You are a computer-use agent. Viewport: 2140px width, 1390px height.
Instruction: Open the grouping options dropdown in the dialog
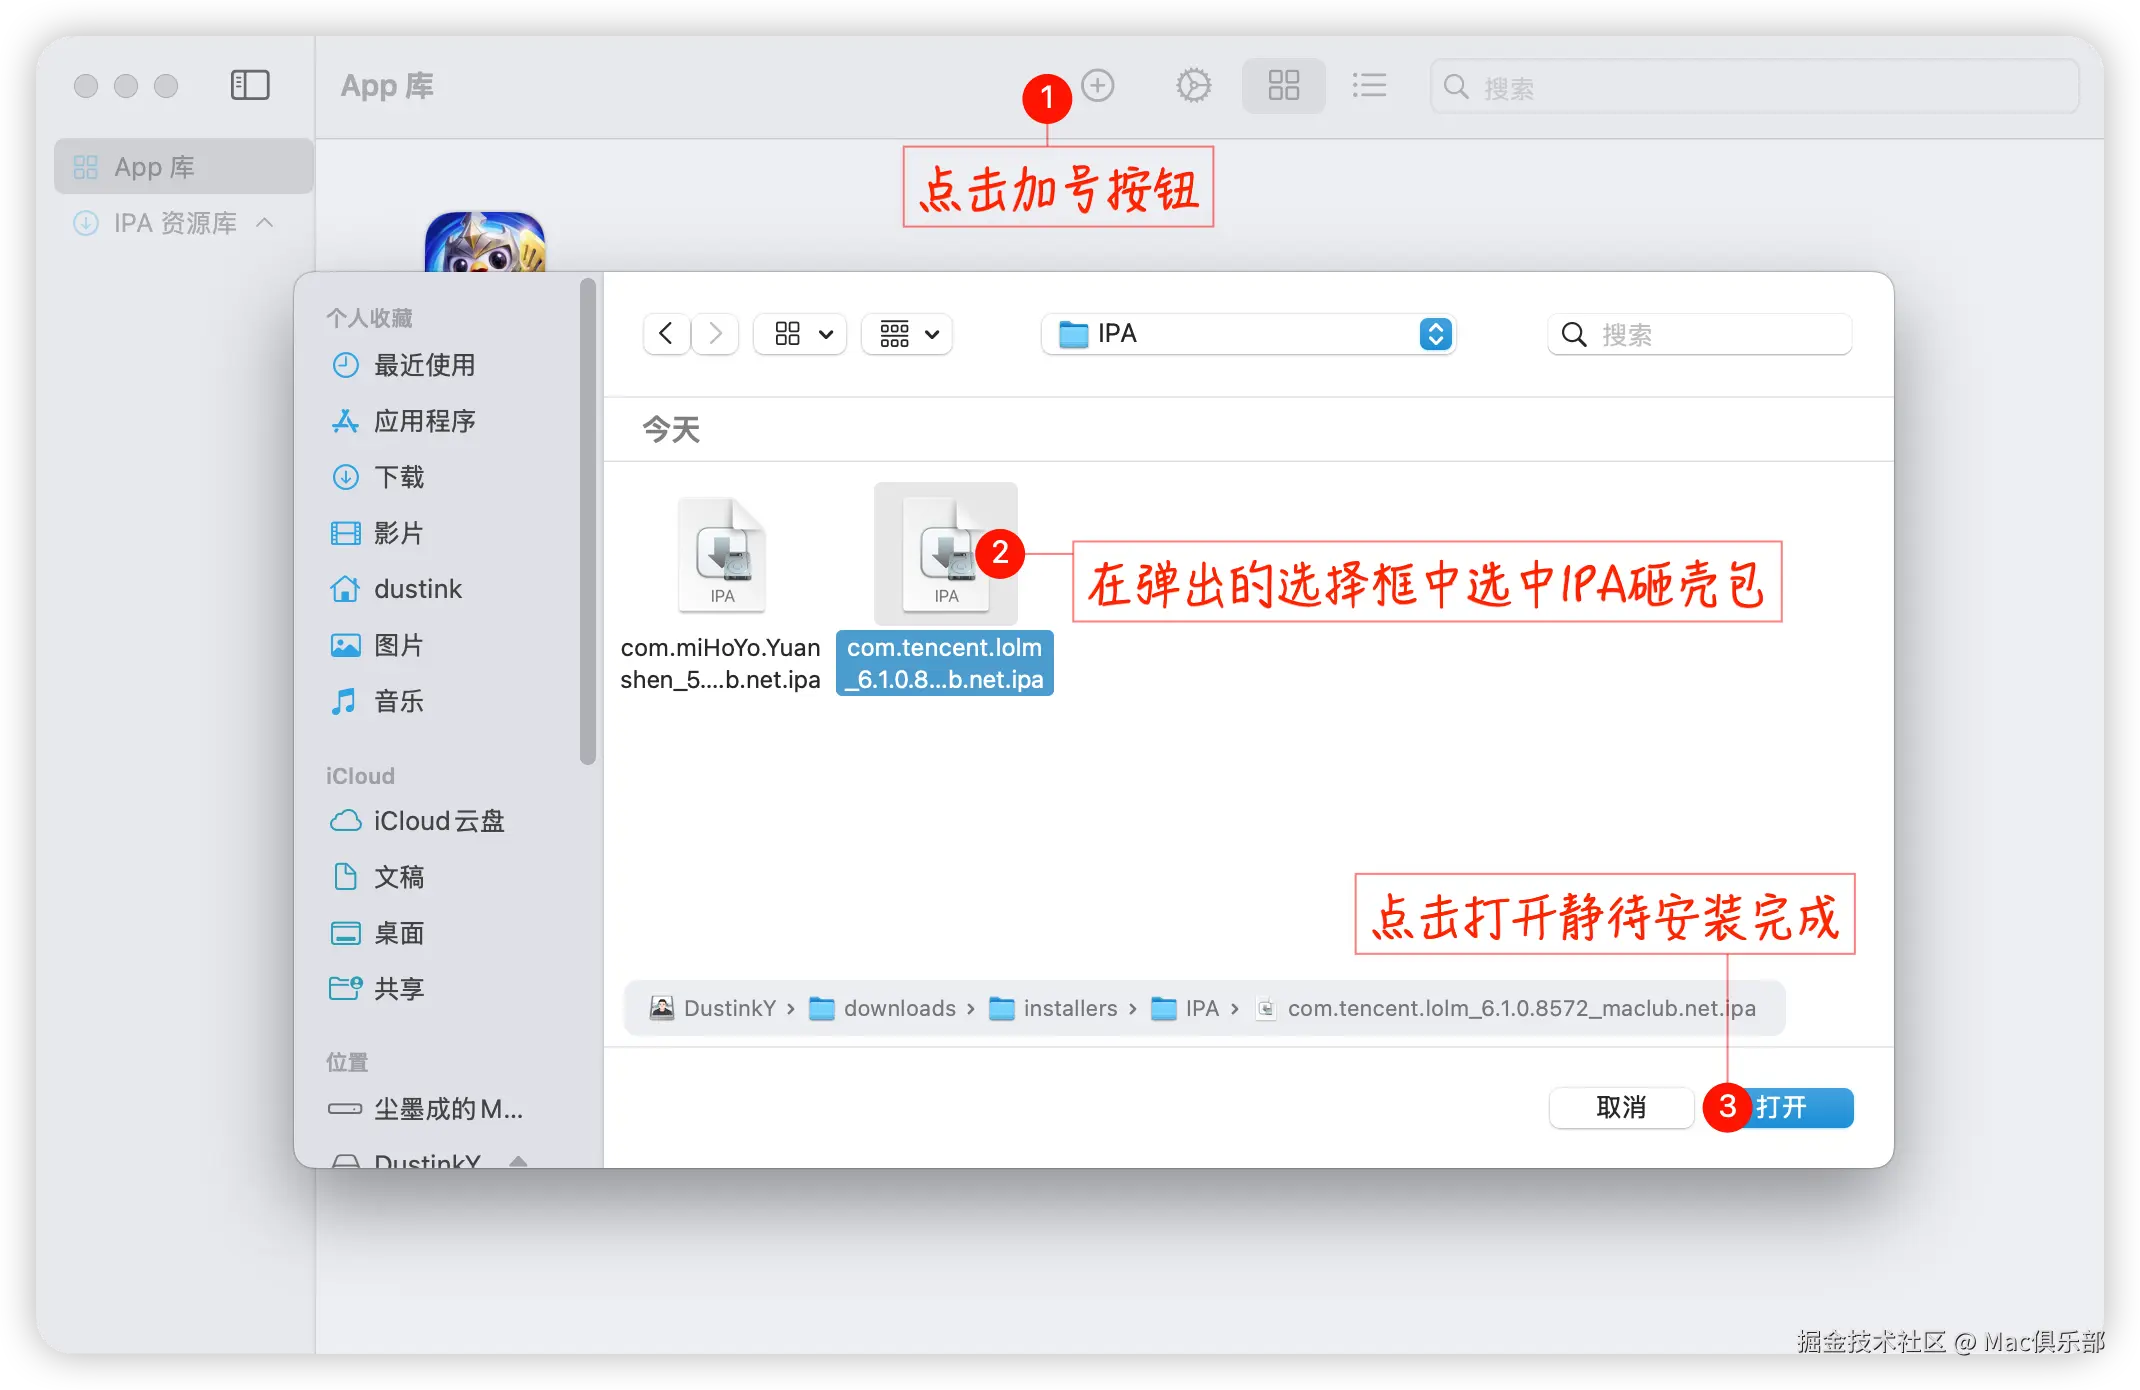click(905, 334)
